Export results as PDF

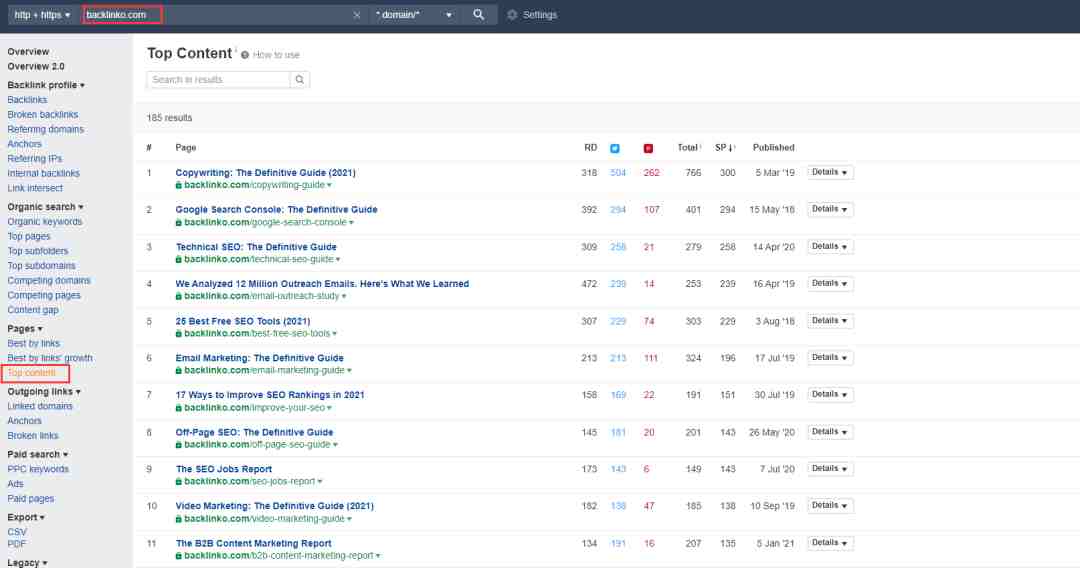tap(17, 544)
